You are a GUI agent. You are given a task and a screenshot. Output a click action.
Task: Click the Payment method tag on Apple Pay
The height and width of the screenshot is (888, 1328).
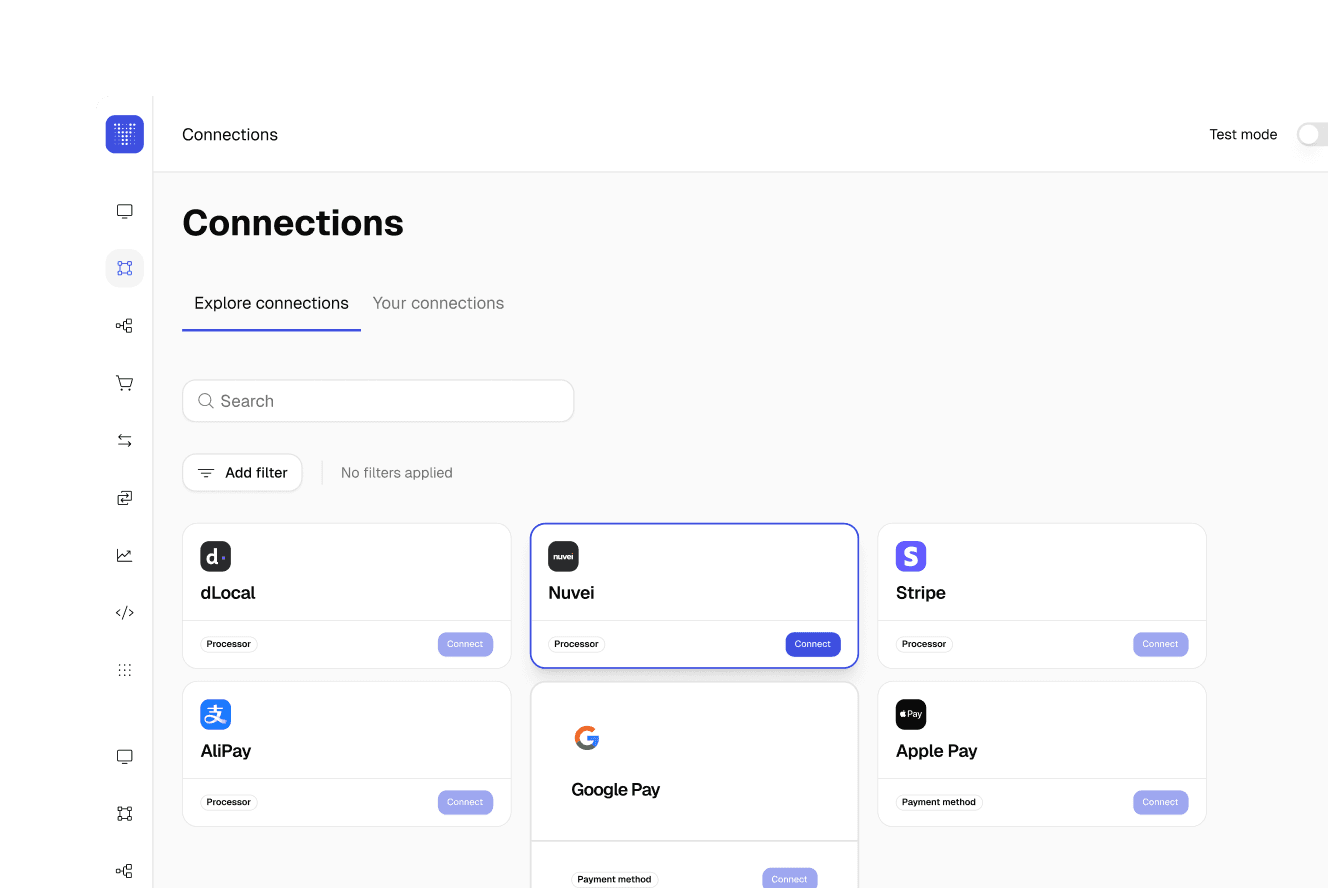pyautogui.click(x=939, y=802)
